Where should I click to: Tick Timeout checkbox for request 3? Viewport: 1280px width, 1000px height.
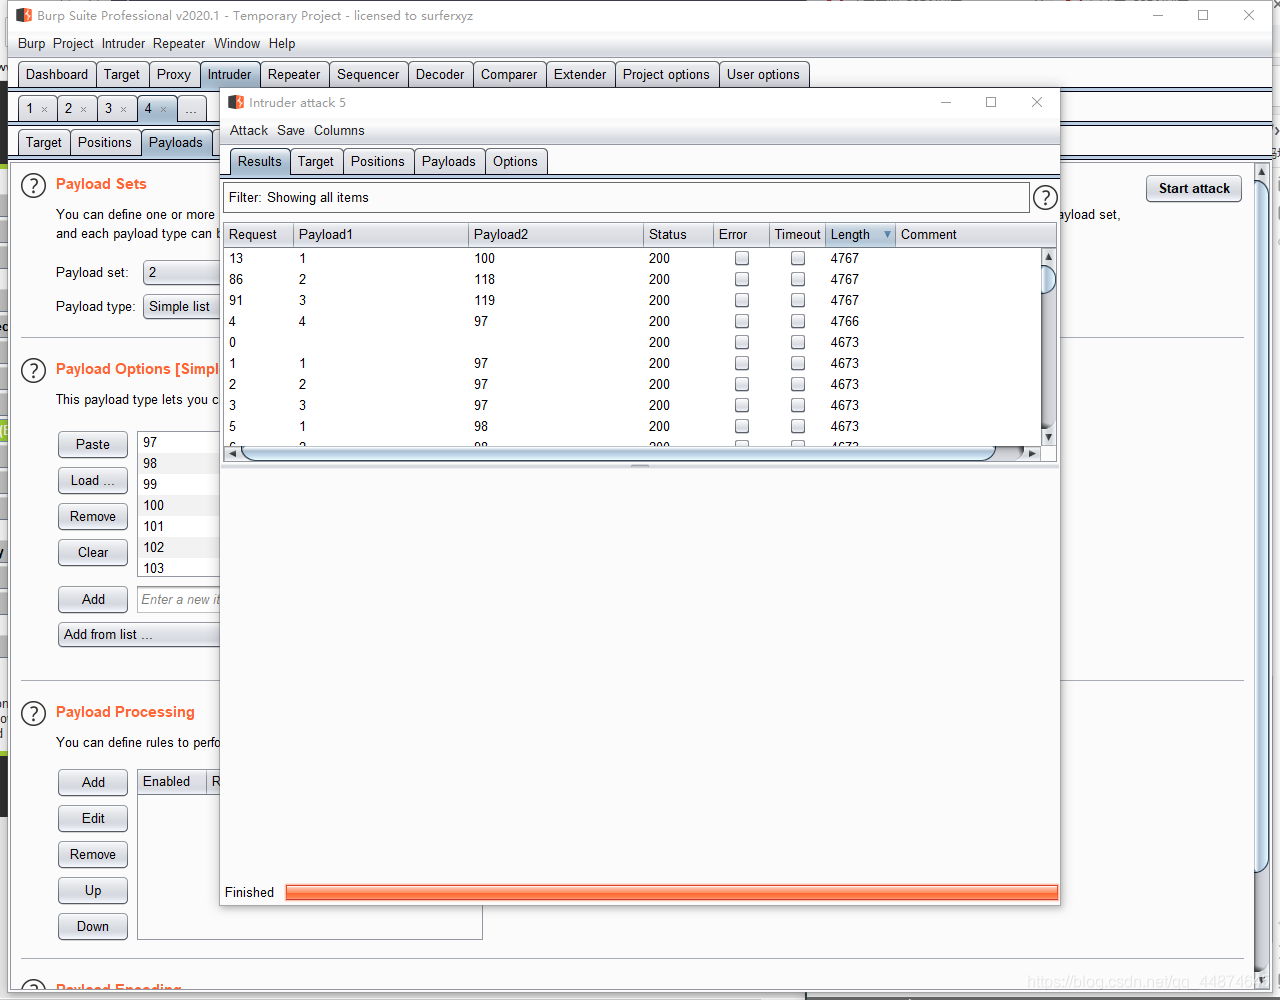pyautogui.click(x=797, y=405)
